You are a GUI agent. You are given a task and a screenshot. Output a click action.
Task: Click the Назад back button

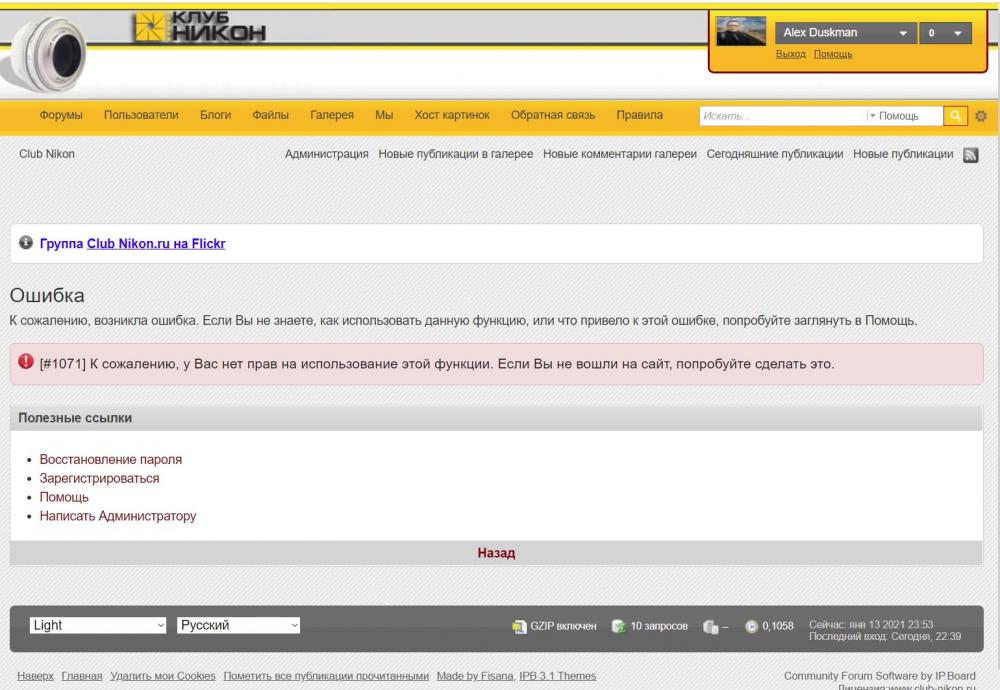click(496, 553)
